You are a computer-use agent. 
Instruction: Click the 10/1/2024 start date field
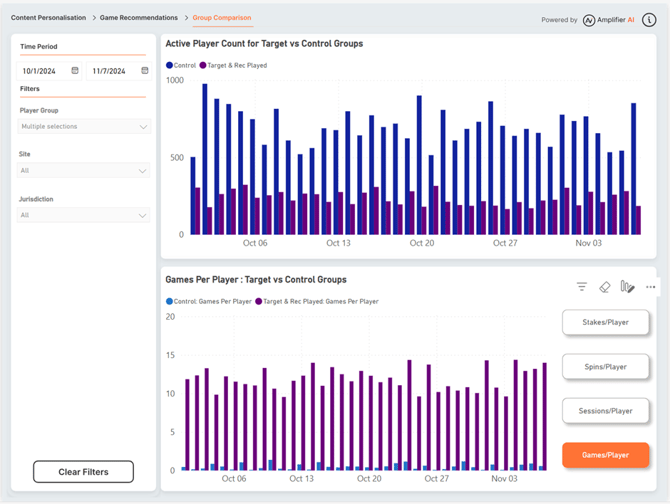pos(40,71)
